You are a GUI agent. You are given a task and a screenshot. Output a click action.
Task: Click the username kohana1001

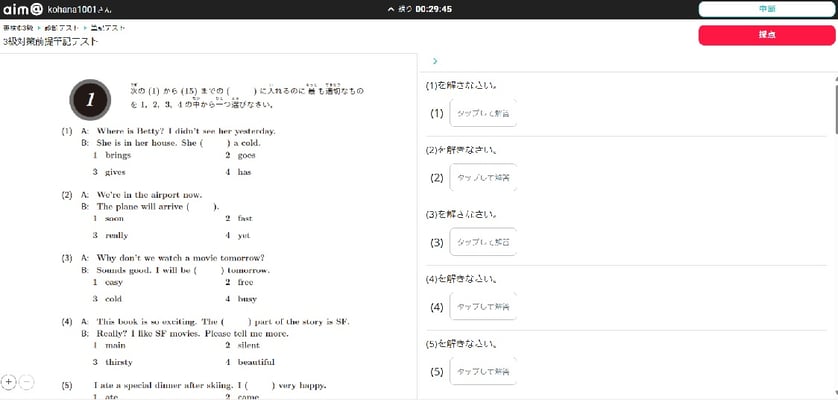[x=71, y=10]
